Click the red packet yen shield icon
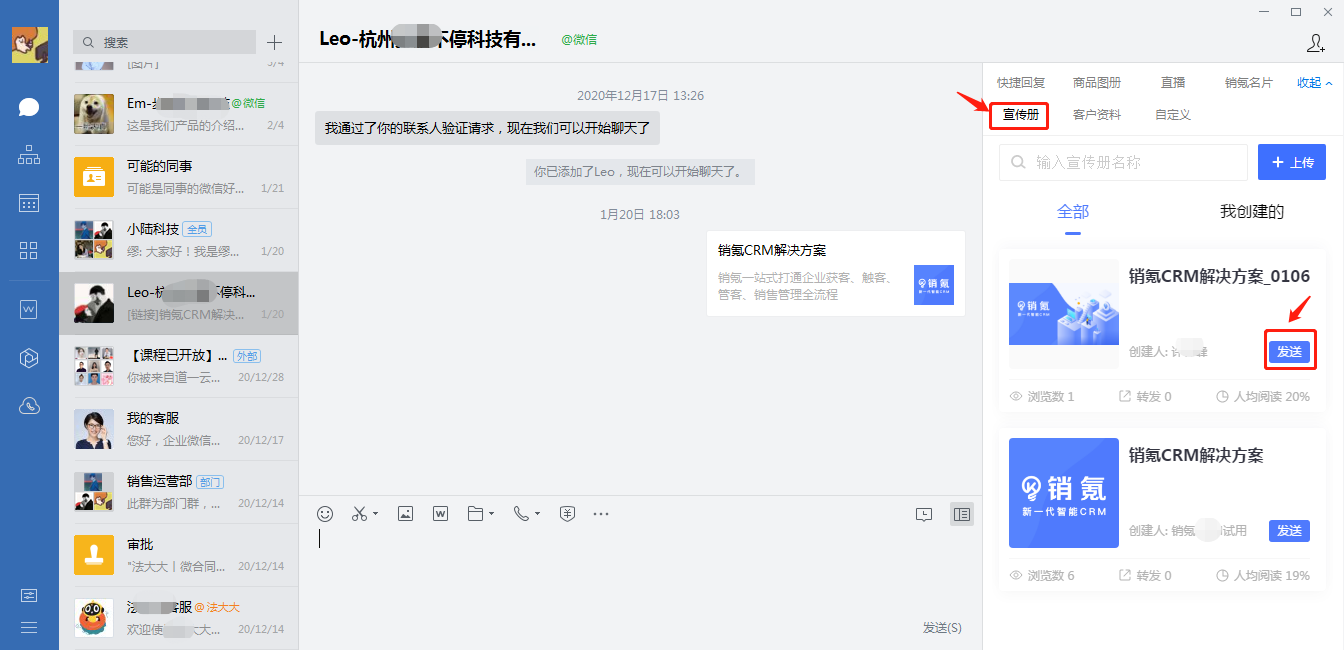The image size is (1344, 650). click(567, 513)
